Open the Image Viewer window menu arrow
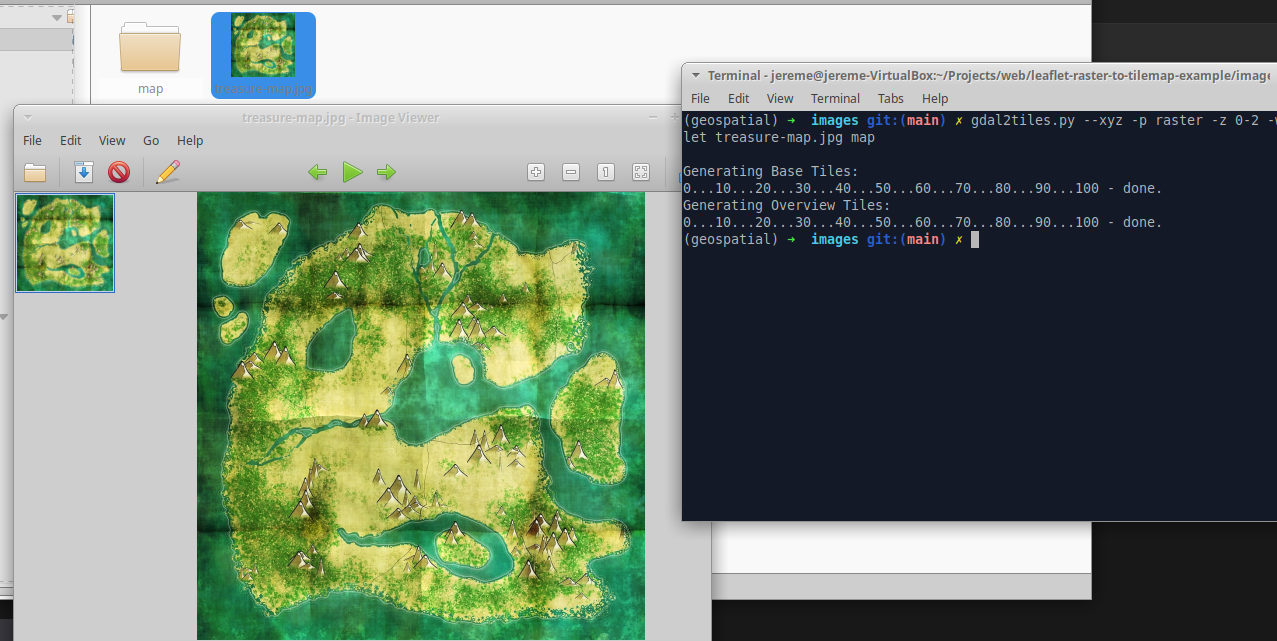This screenshot has height=641, width=1277. [x=27, y=117]
